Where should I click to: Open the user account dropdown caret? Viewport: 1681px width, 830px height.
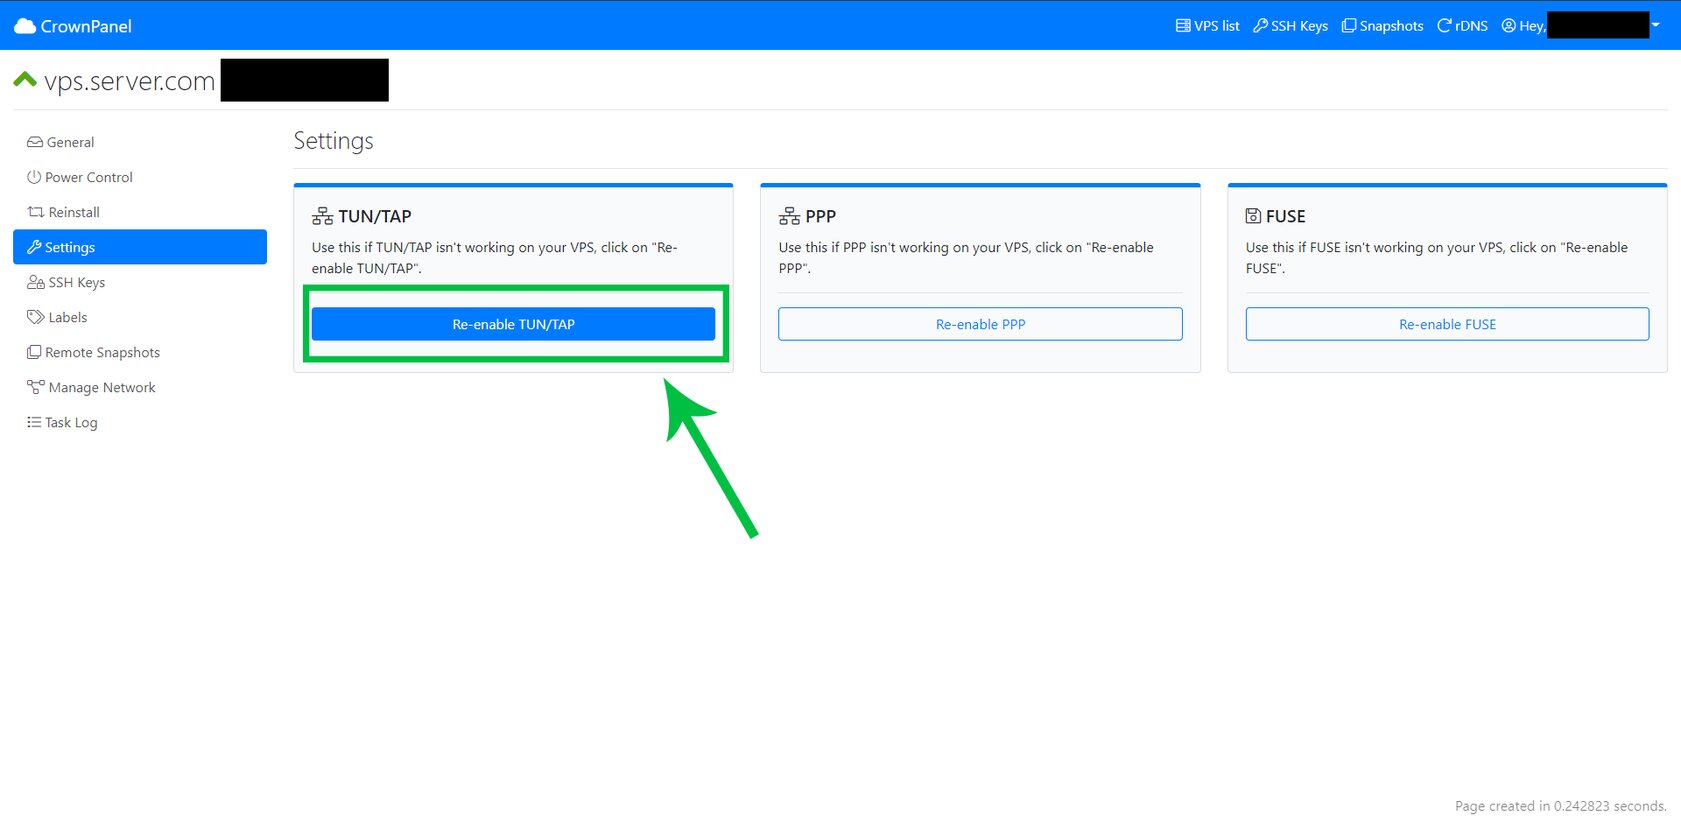click(x=1655, y=25)
